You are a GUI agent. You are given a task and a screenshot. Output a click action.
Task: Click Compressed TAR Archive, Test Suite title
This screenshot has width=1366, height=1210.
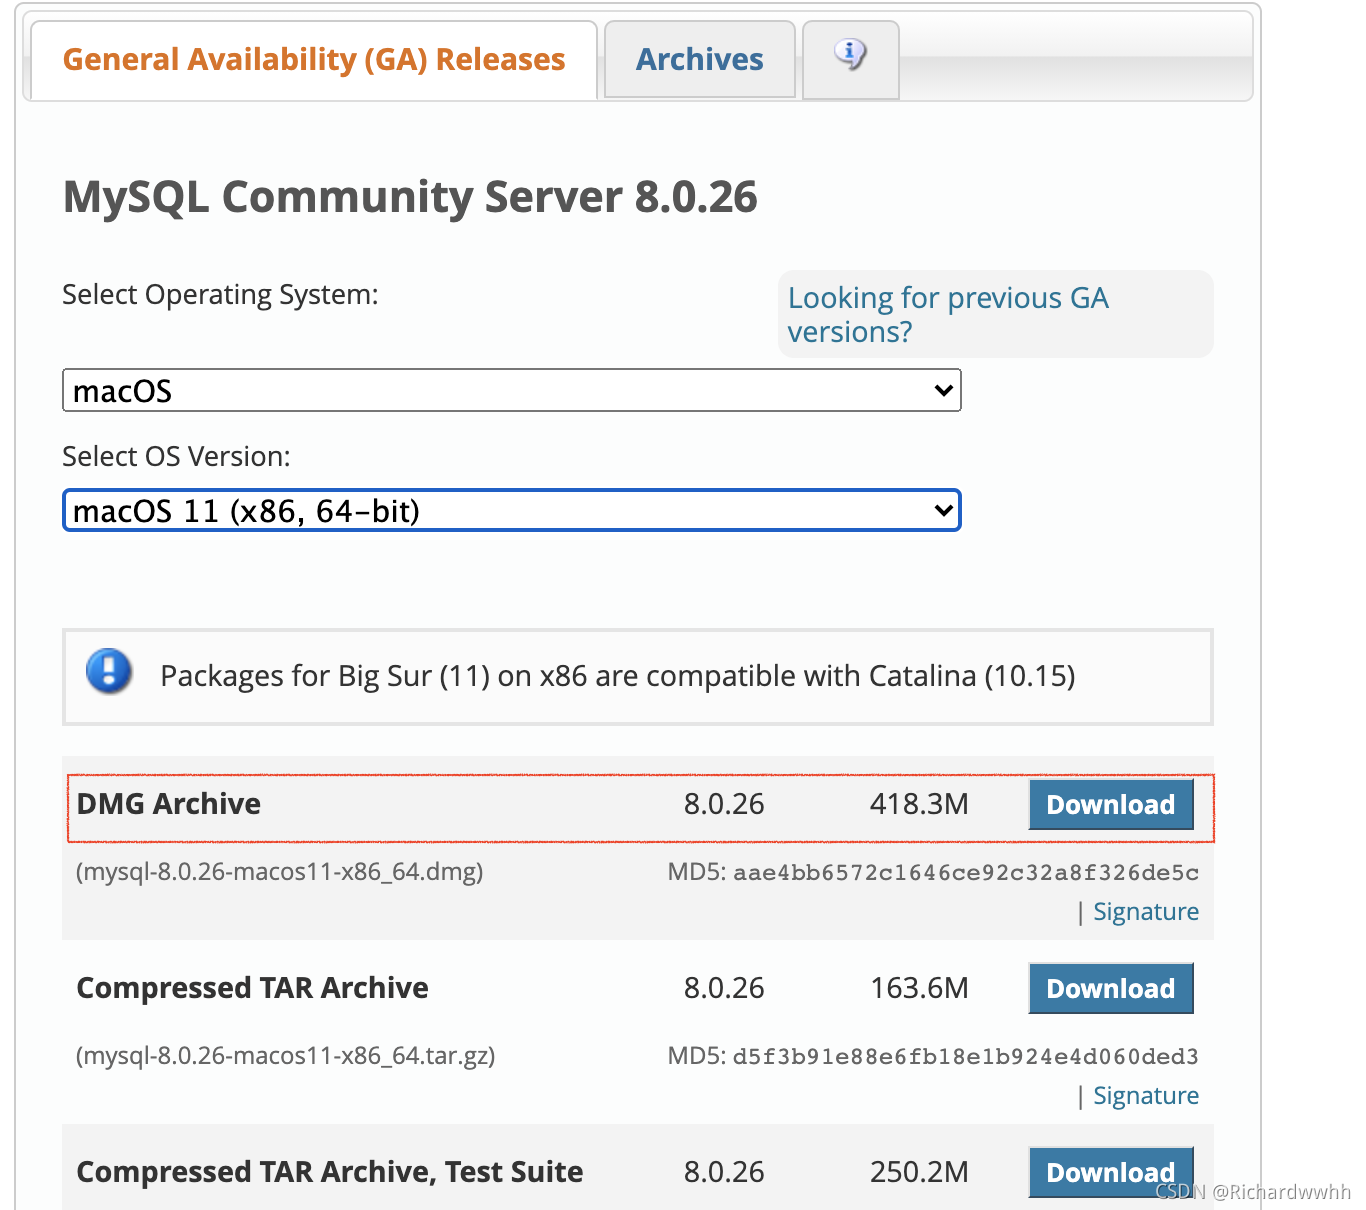coord(330,1172)
